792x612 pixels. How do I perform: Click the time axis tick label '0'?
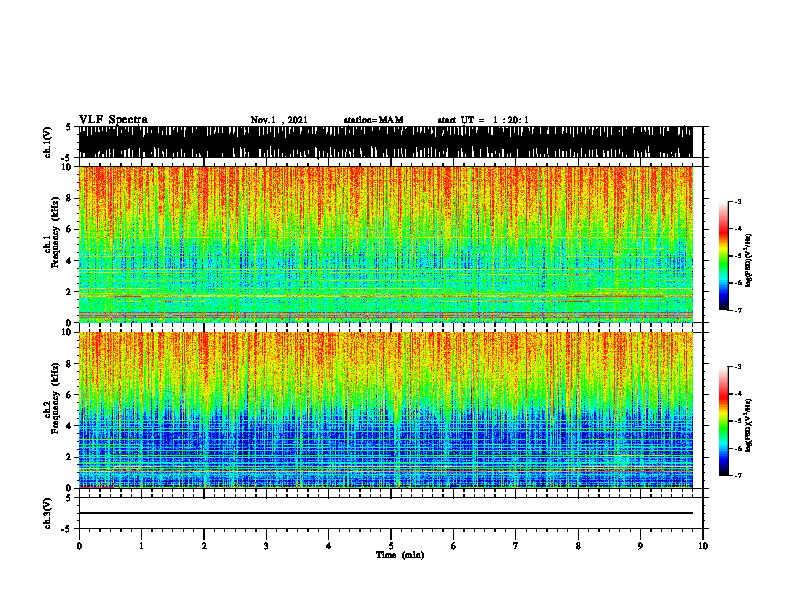(79, 546)
